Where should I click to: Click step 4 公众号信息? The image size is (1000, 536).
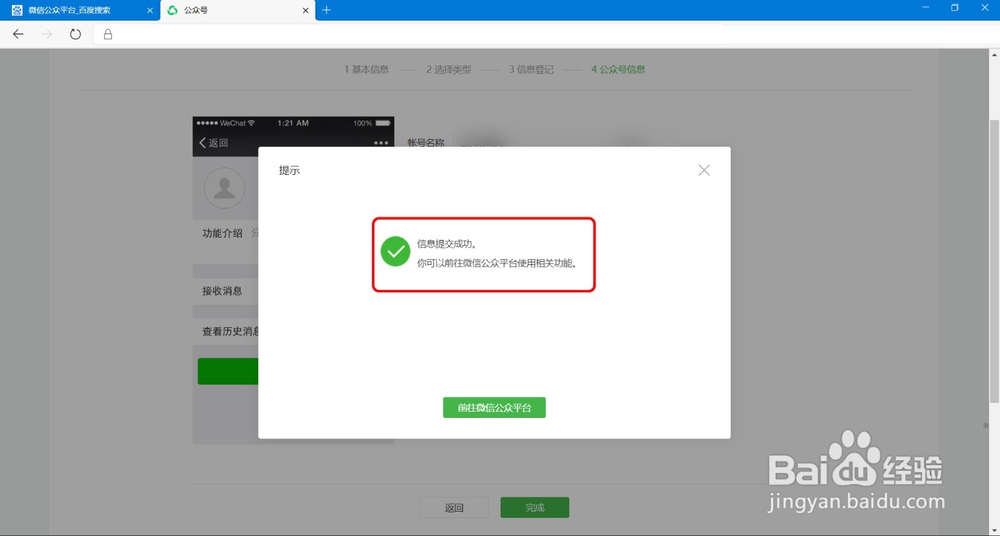(618, 69)
